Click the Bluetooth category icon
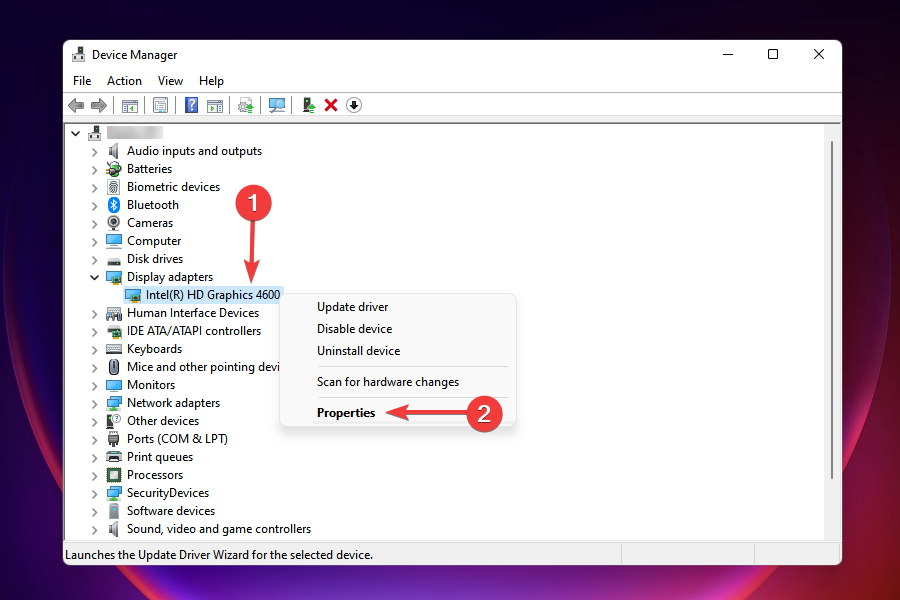Viewport: 900px width, 600px height. click(114, 205)
